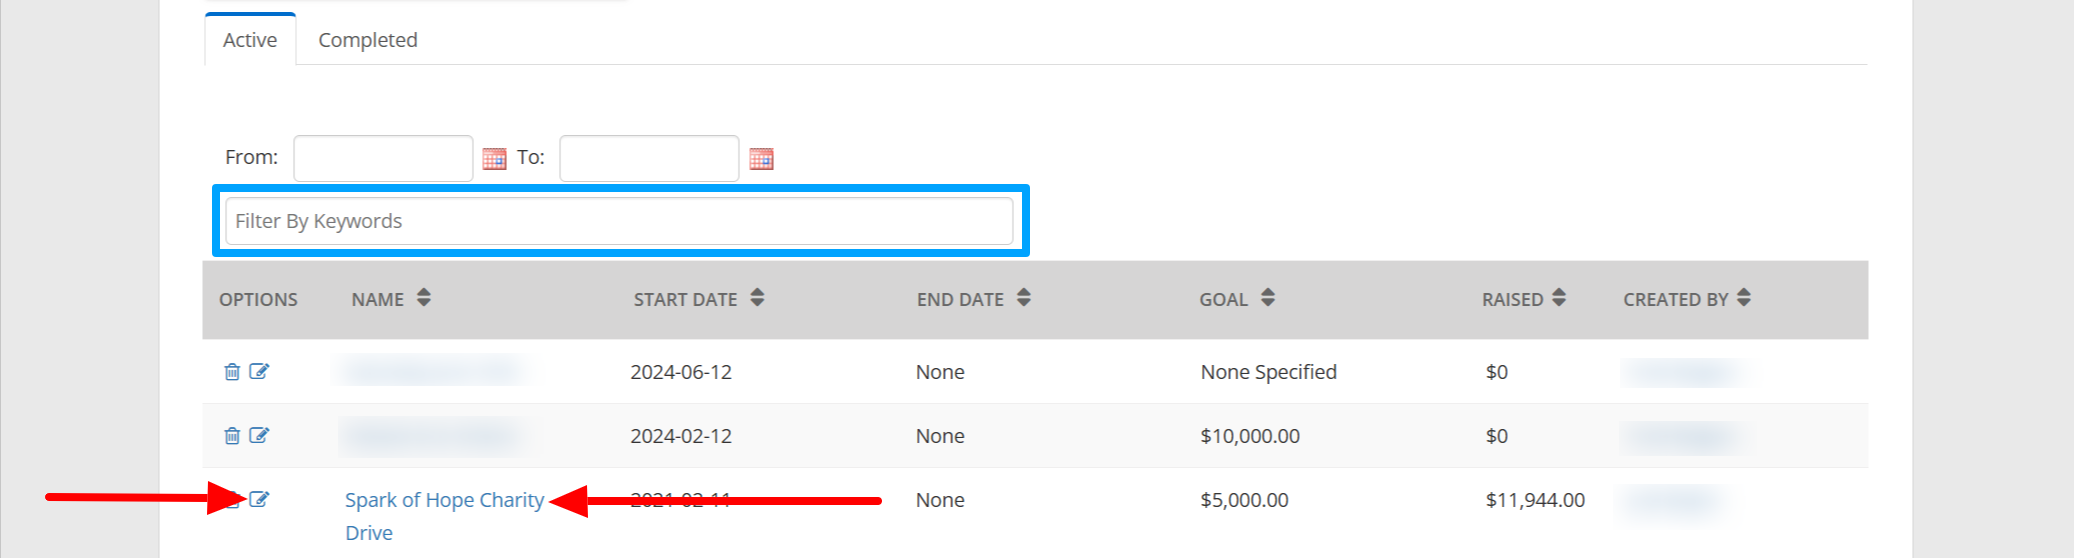This screenshot has height=558, width=2074.
Task: Sort campaigns by Start Date arrows
Action: pos(757,298)
